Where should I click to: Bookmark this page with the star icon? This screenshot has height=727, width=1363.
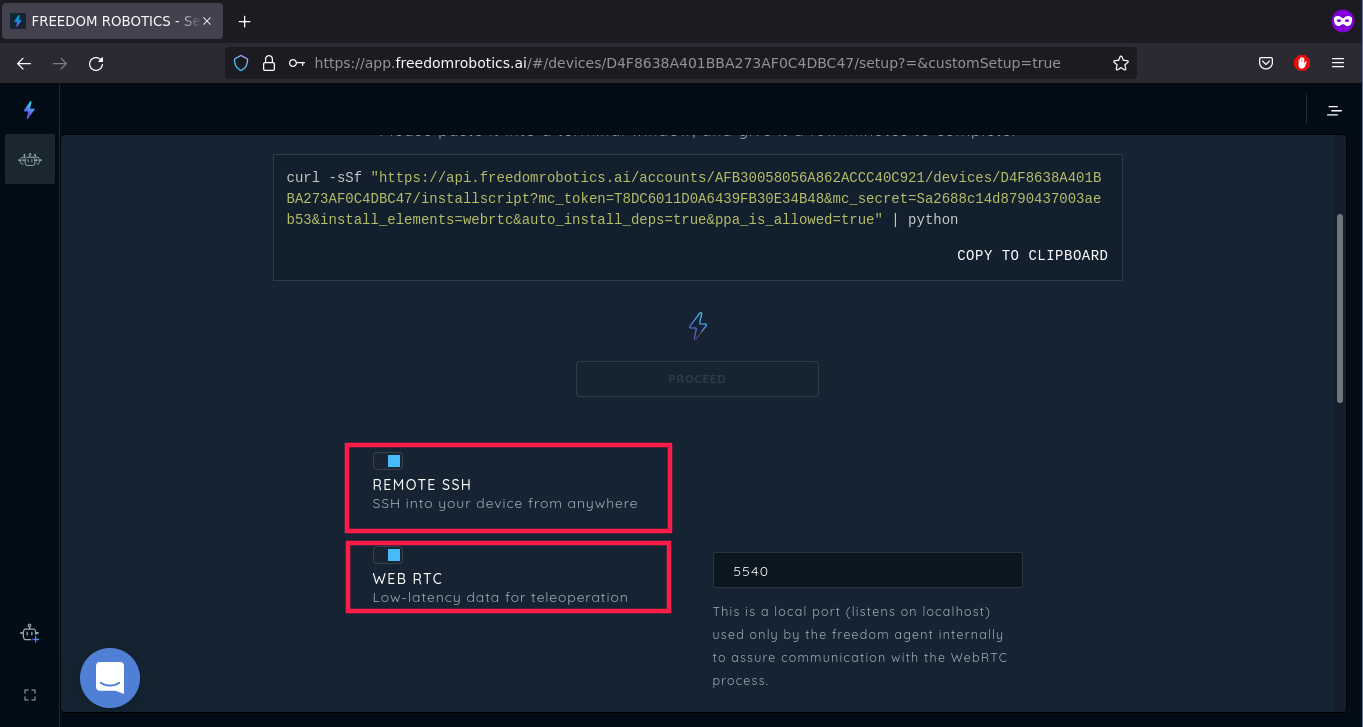[x=1121, y=63]
